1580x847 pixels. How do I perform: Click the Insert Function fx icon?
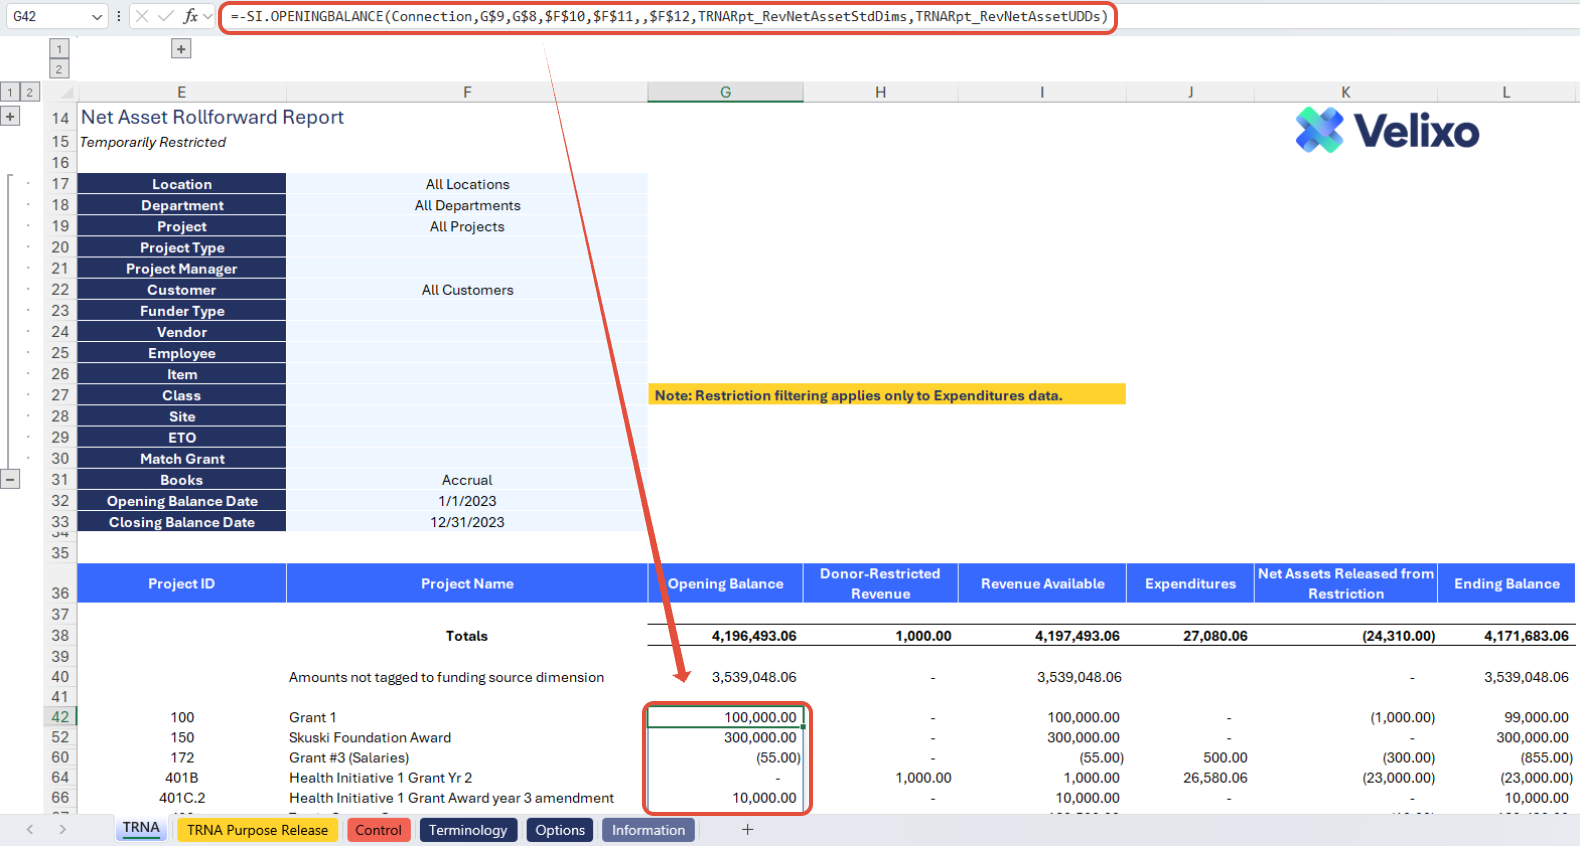click(x=190, y=16)
